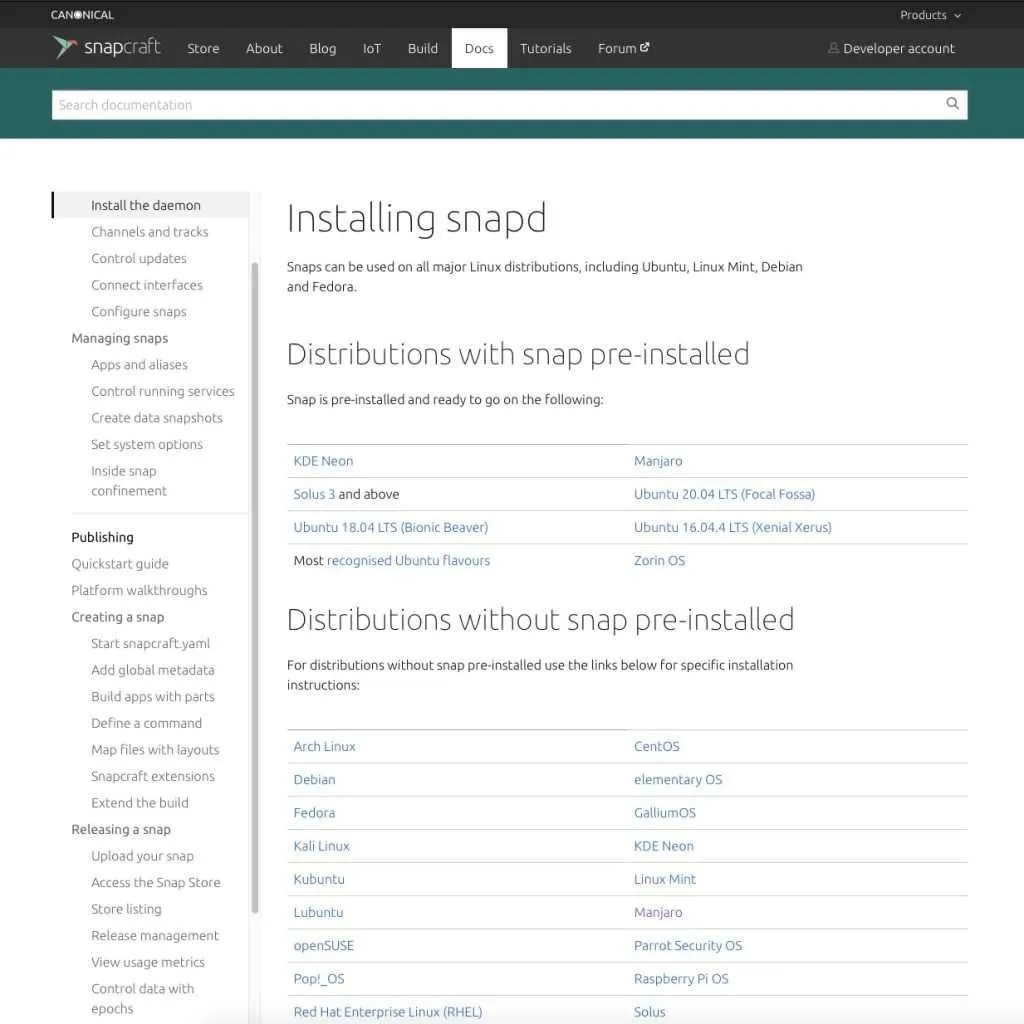Open Debian install instructions

314,780
